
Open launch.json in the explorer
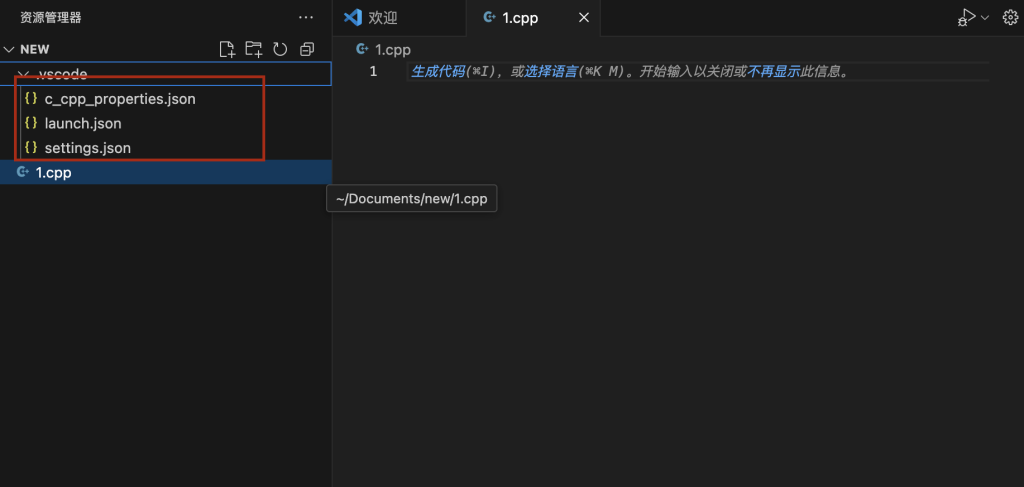(x=83, y=123)
